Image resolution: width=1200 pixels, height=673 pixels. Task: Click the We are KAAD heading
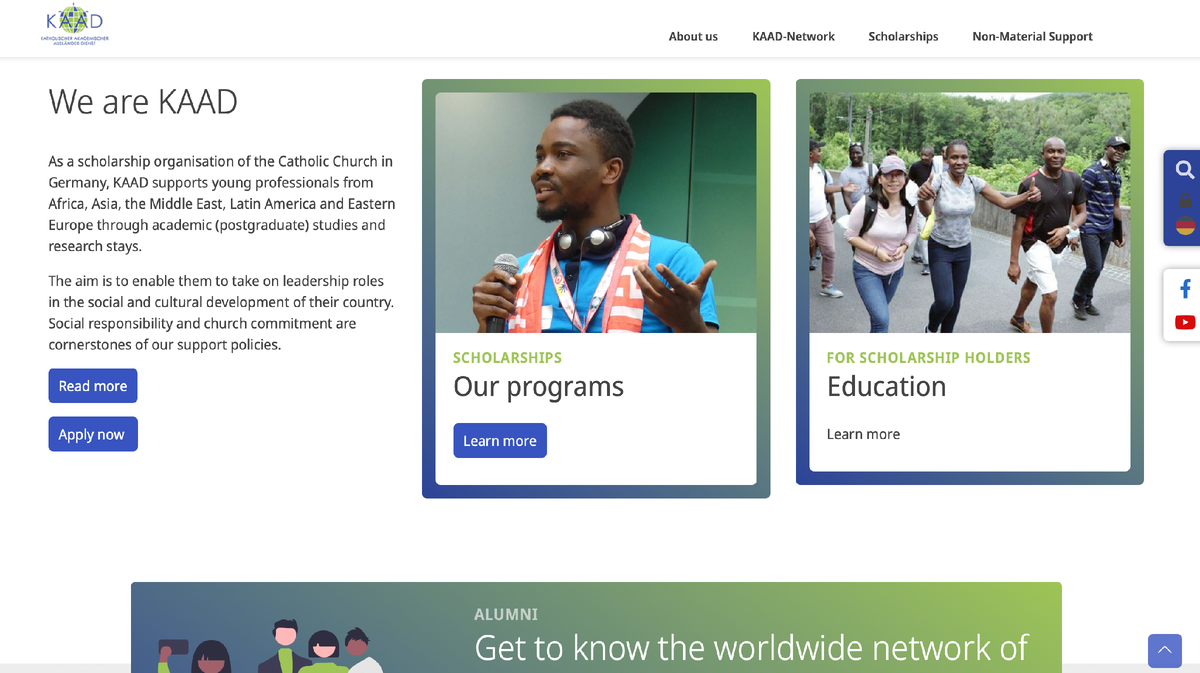click(143, 102)
